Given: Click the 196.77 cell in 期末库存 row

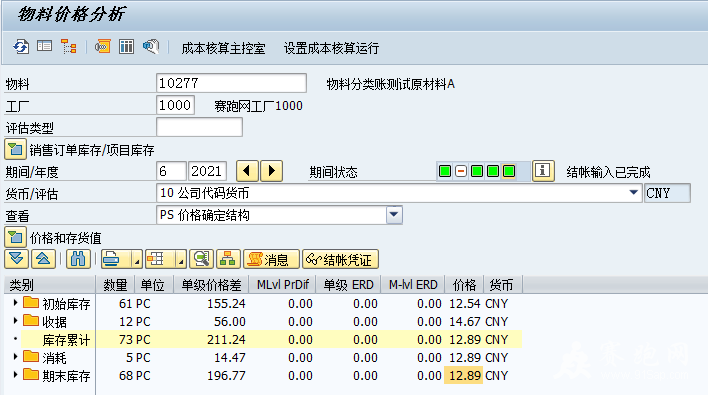Looking at the screenshot, I should (226, 376).
